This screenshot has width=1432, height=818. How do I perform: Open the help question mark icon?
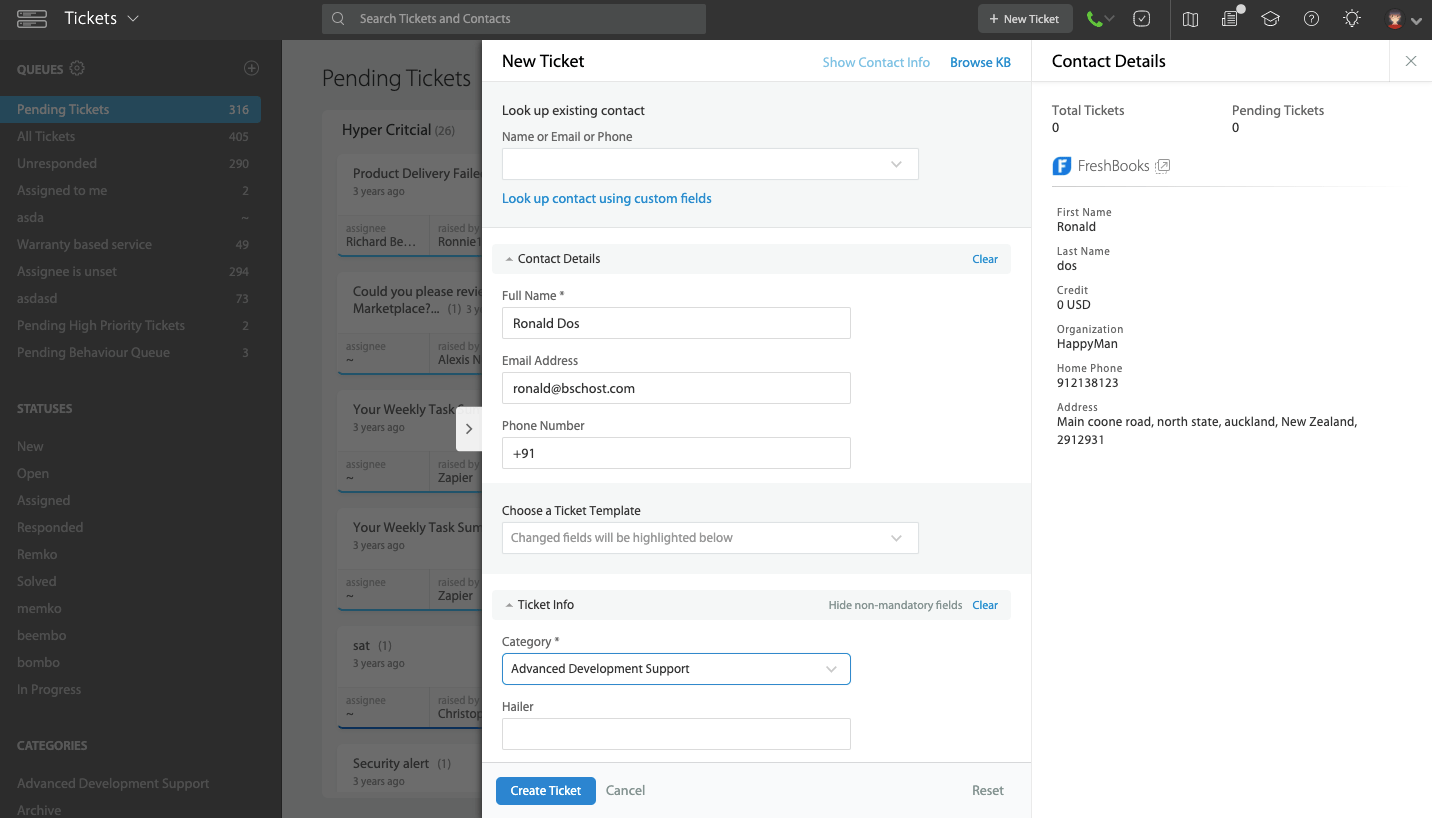tap(1311, 18)
